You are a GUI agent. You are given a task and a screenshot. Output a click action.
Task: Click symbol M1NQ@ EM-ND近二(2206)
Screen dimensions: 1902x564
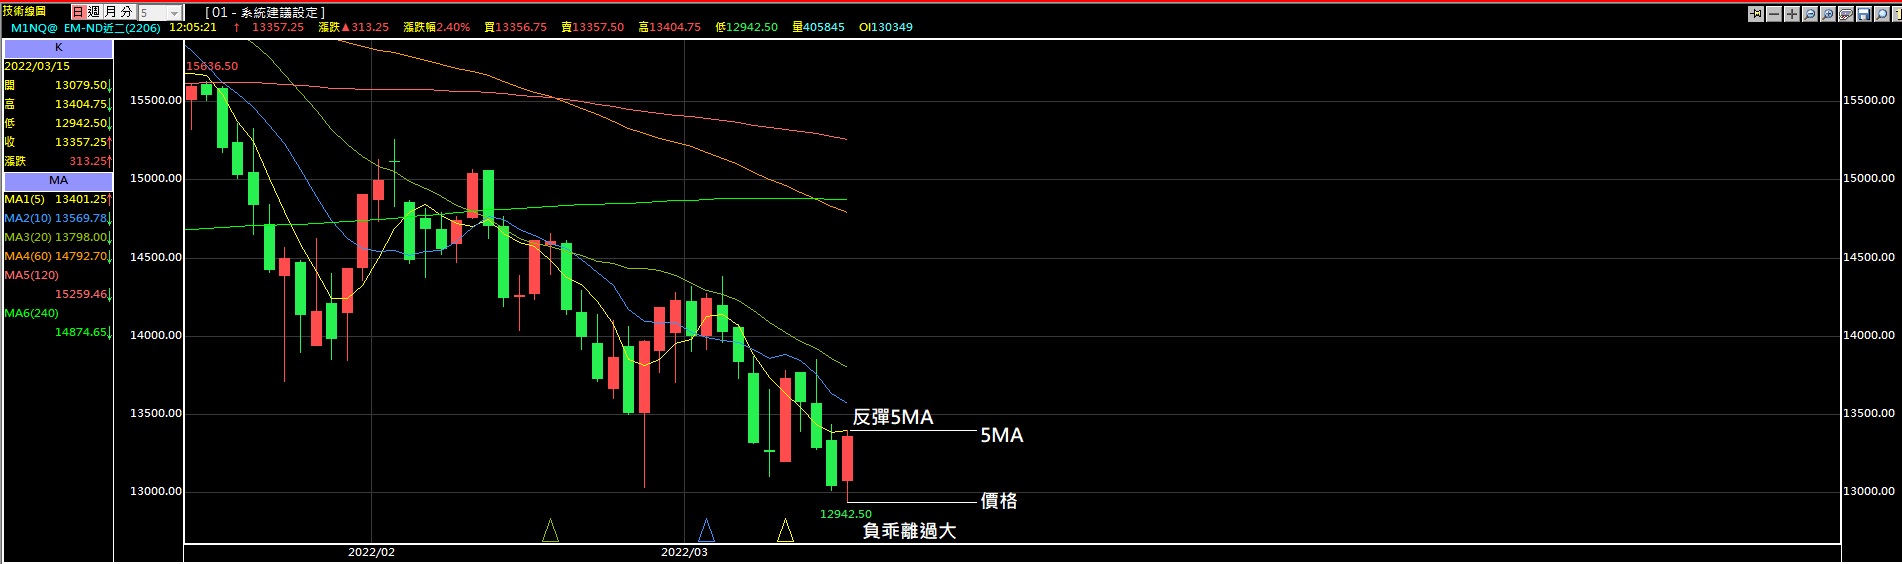(x=85, y=27)
